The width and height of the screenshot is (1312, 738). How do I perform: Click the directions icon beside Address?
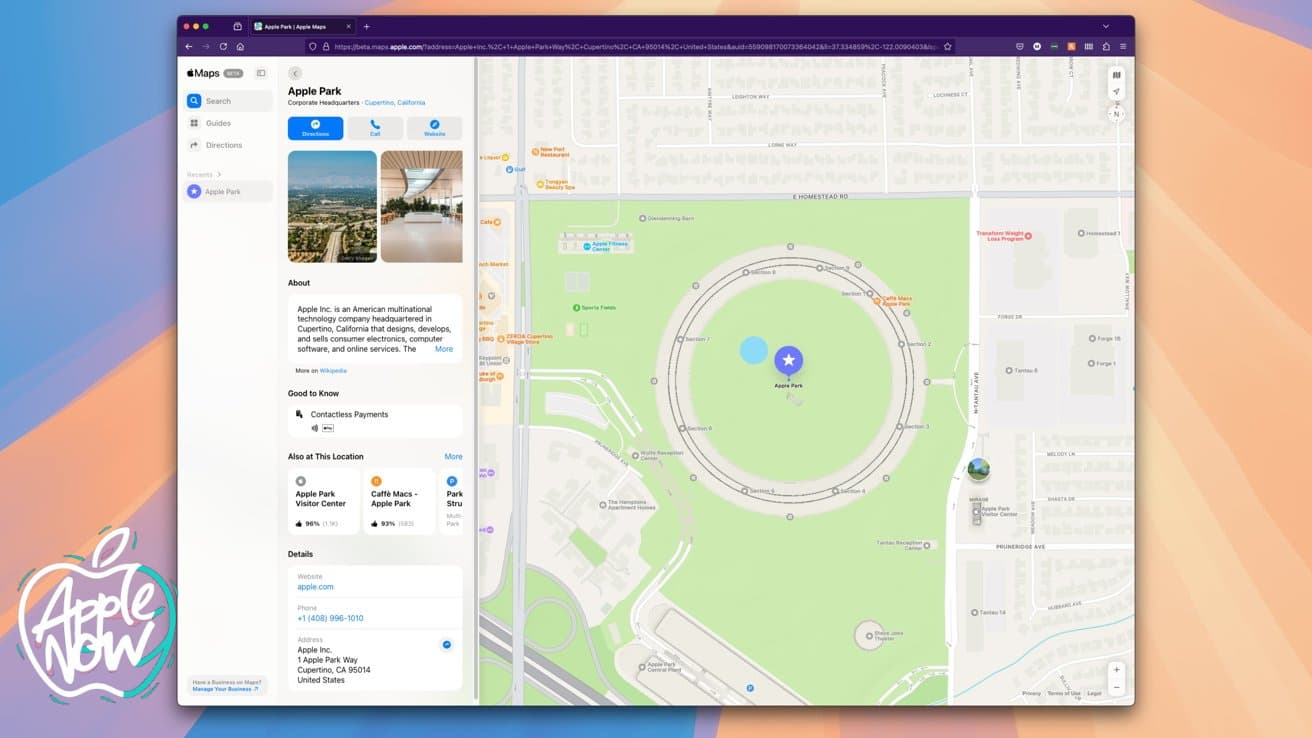tap(447, 645)
